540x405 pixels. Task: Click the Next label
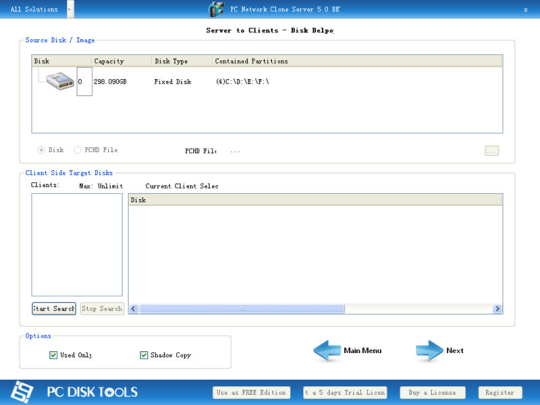point(455,351)
